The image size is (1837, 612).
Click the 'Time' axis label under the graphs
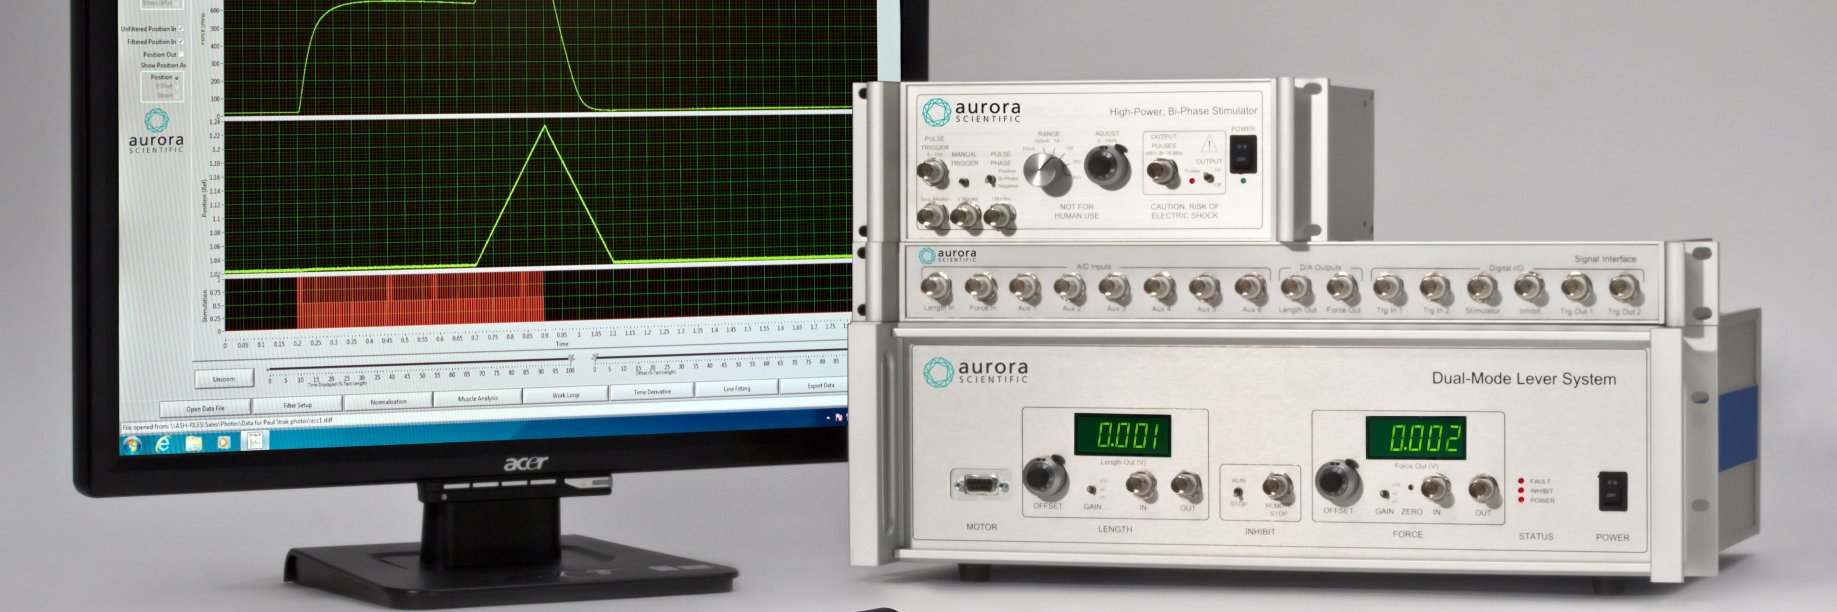click(562, 343)
